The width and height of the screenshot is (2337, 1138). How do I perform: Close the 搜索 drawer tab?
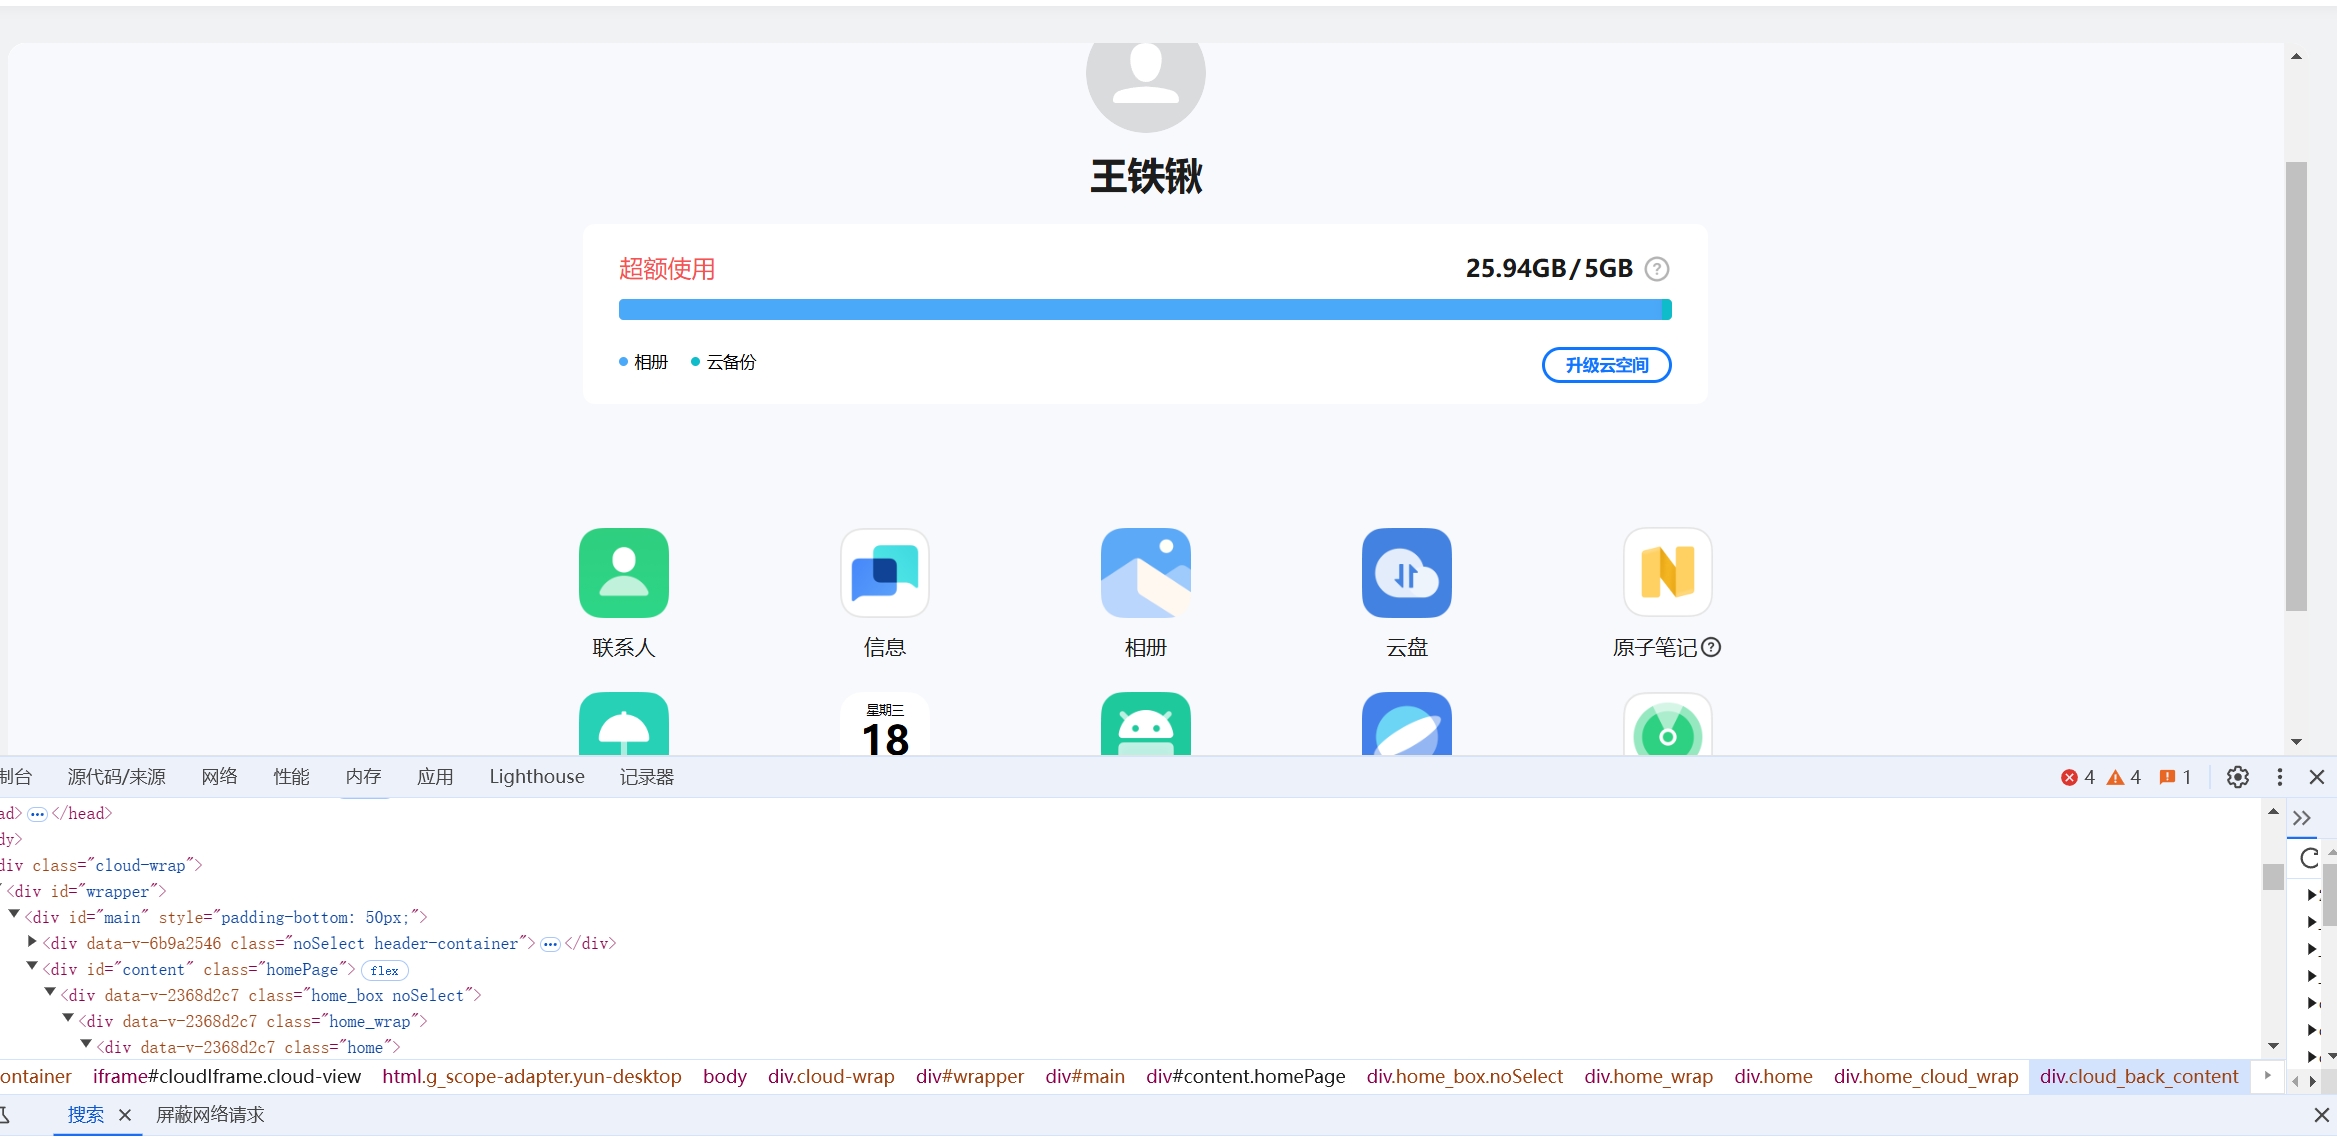pyautogui.click(x=125, y=1115)
